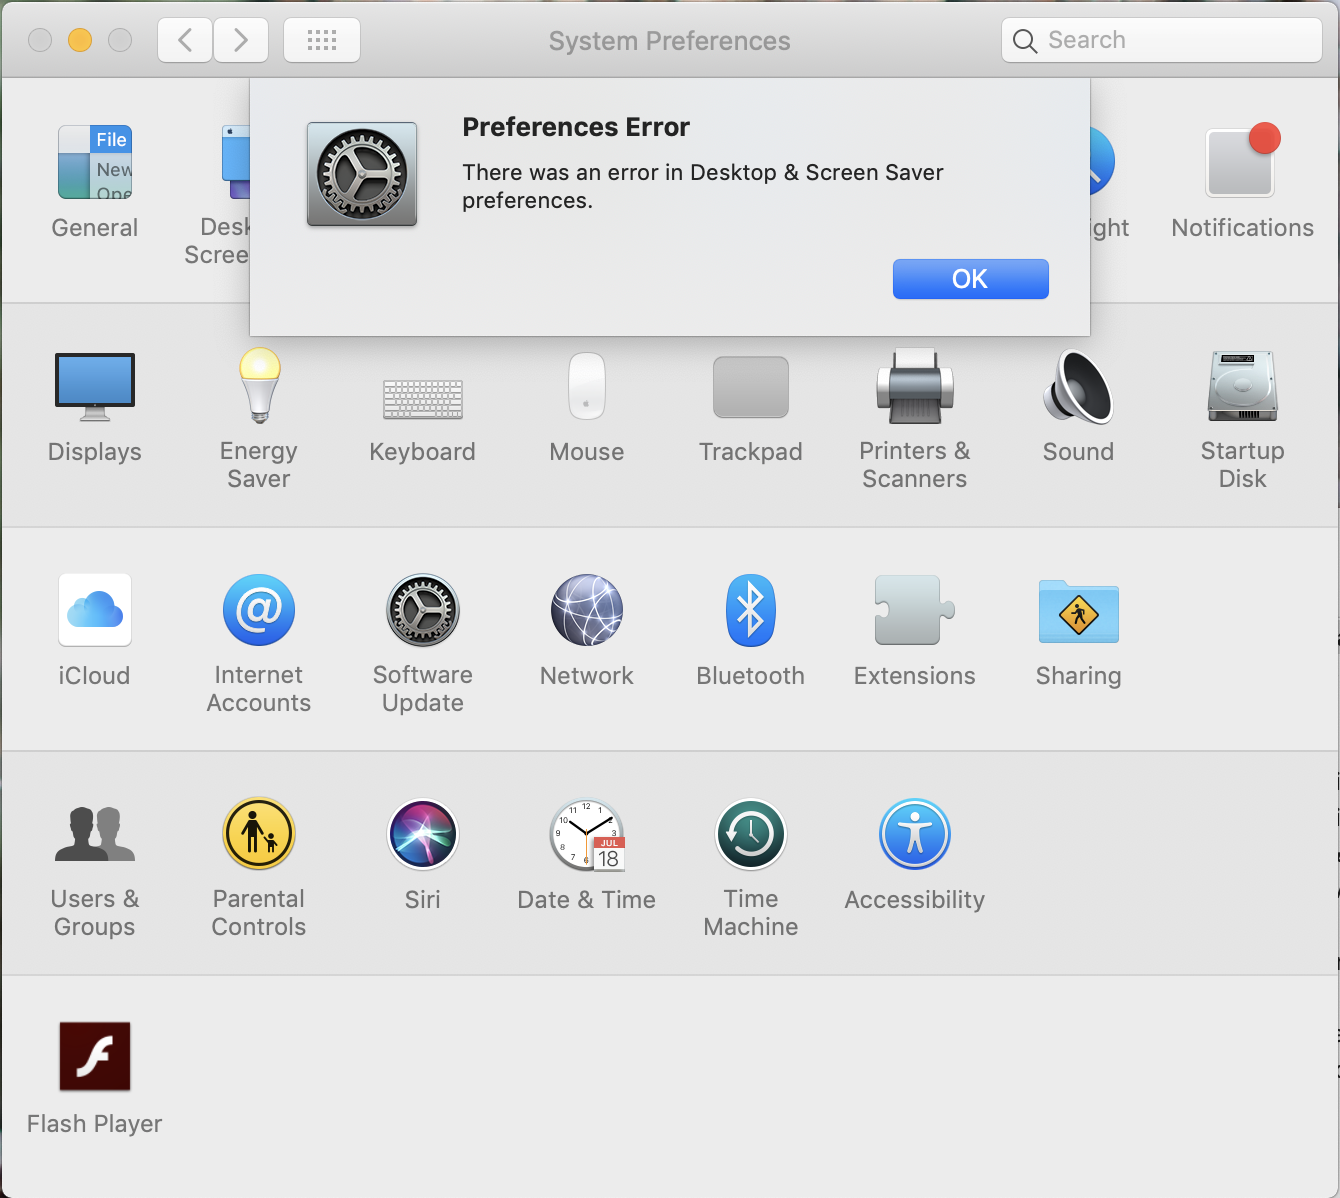Click the error message about Desktop & Screen Saver

click(x=703, y=186)
